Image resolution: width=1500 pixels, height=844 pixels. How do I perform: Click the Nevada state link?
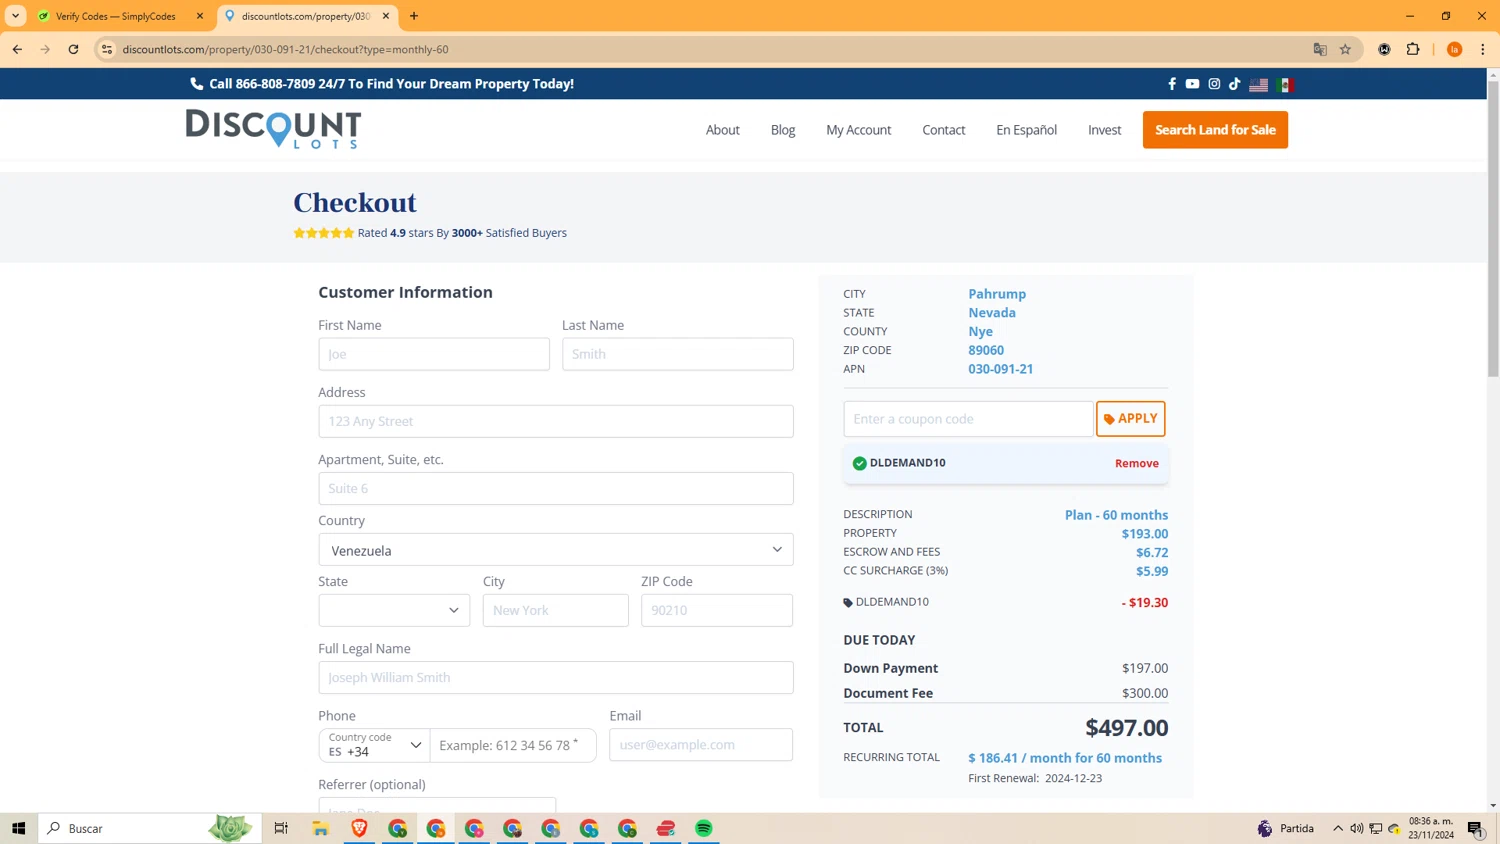tap(992, 313)
